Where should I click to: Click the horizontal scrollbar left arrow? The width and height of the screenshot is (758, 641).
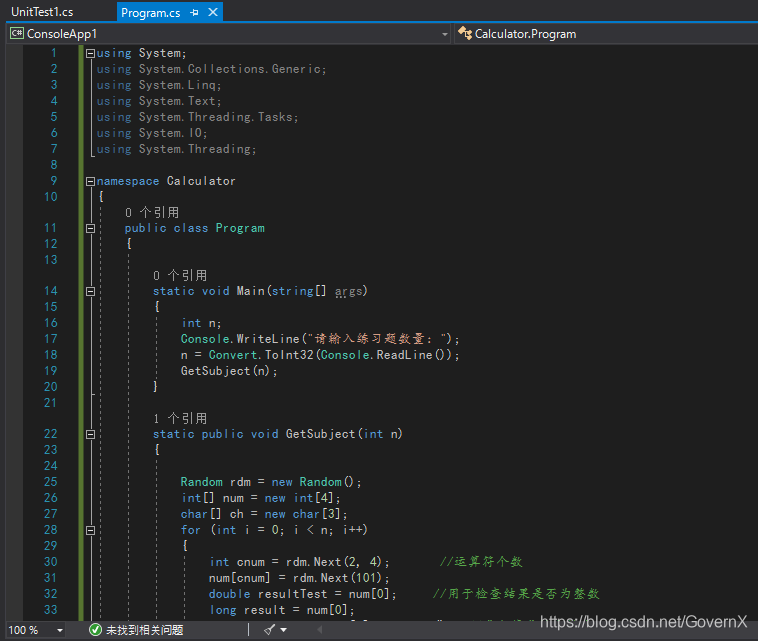point(319,629)
